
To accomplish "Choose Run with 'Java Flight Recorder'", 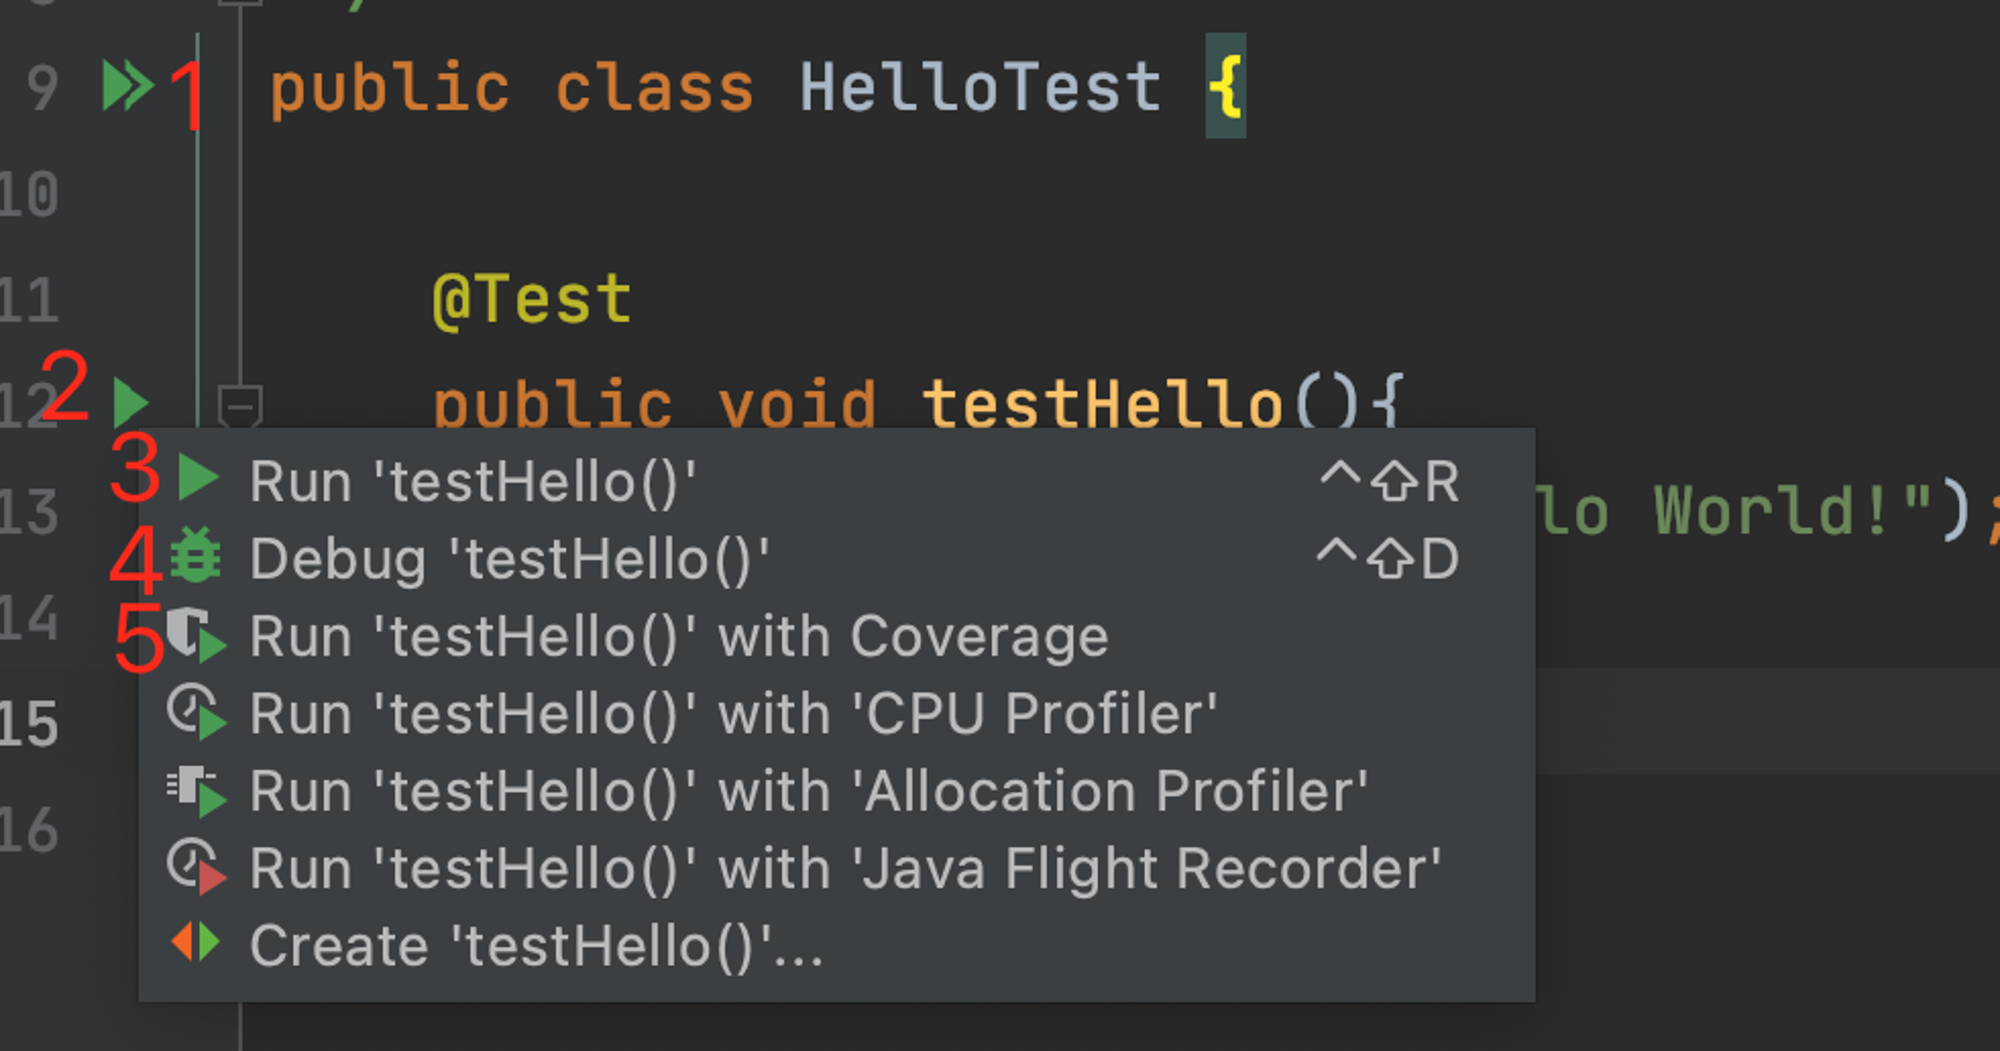I will coord(836,868).
